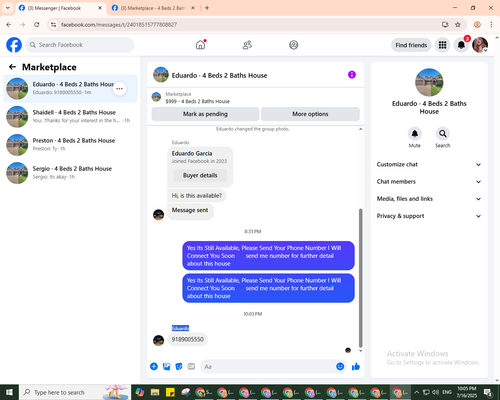Viewport: 500px width, 400px height.
Task: Expand Customize chat section
Action: tap(429, 164)
